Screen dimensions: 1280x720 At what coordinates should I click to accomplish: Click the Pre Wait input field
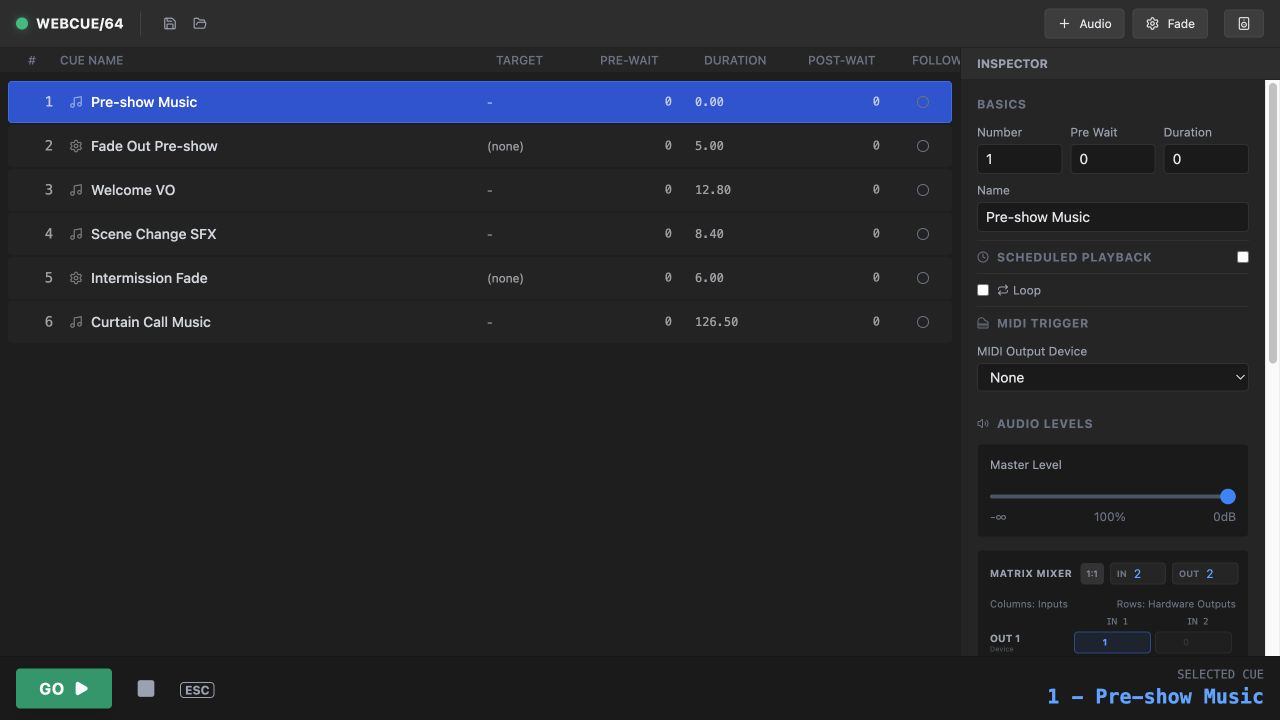coord(1112,159)
